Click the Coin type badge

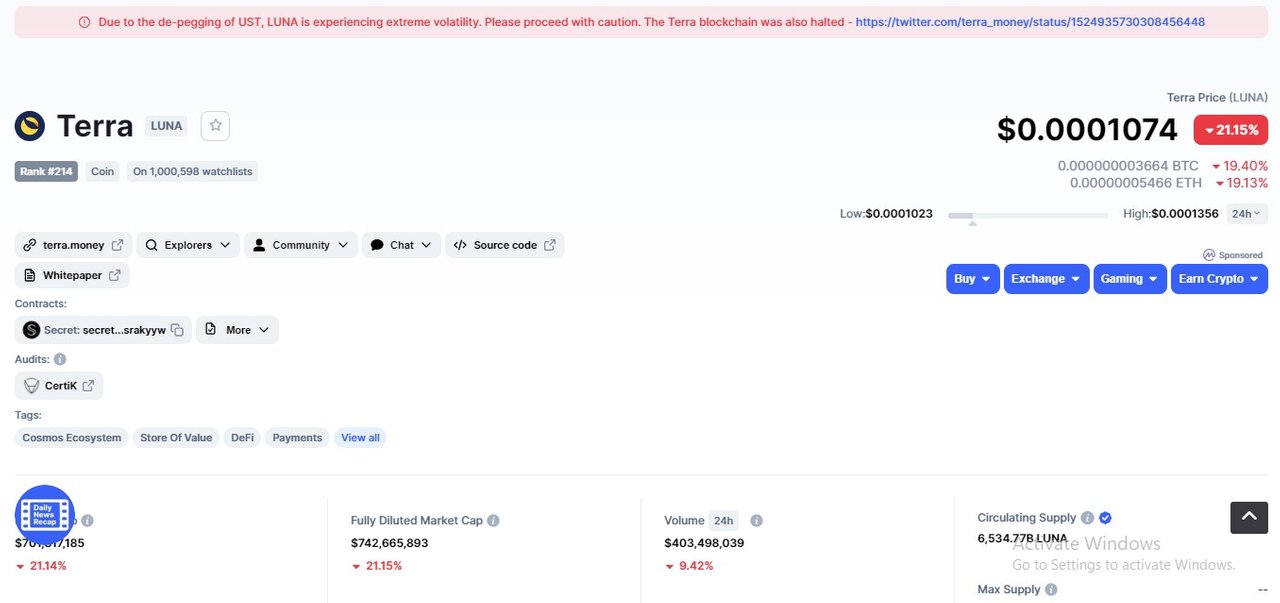point(103,172)
